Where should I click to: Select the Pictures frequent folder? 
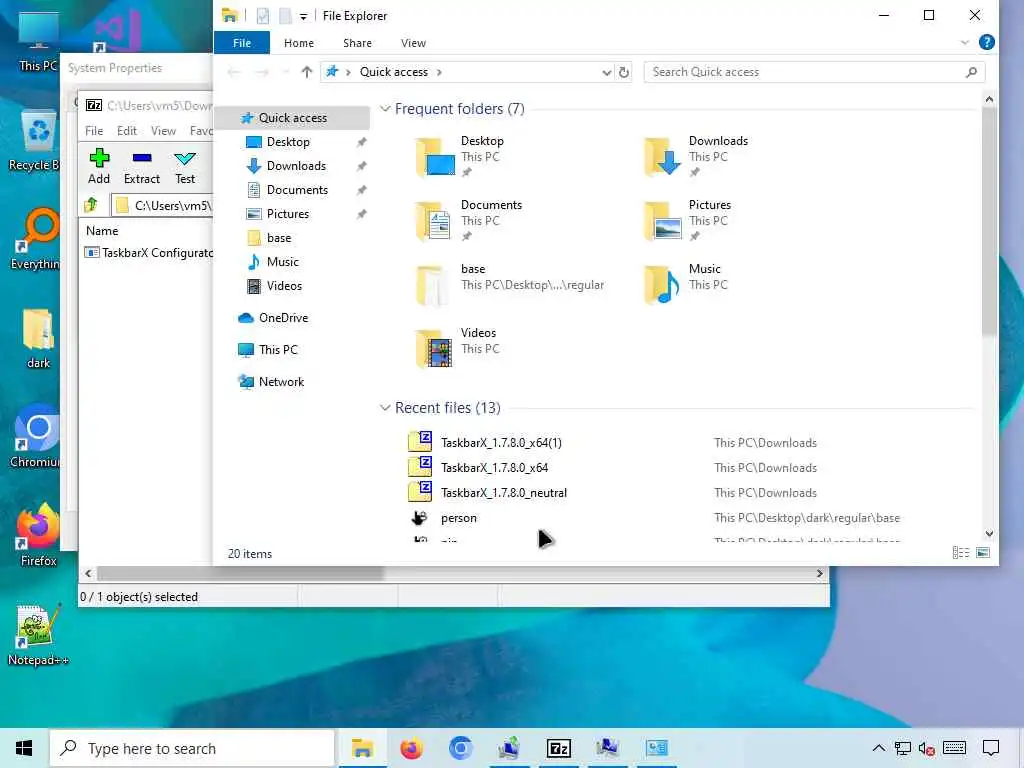coord(688,220)
